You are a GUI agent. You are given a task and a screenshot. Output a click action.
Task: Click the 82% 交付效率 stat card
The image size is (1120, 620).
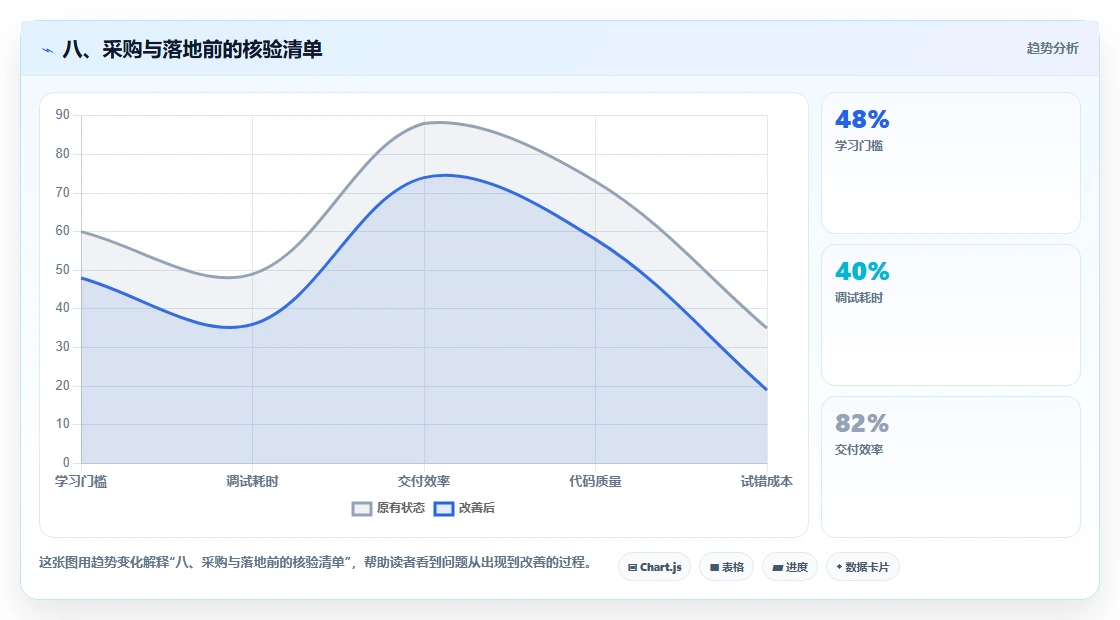(951, 467)
